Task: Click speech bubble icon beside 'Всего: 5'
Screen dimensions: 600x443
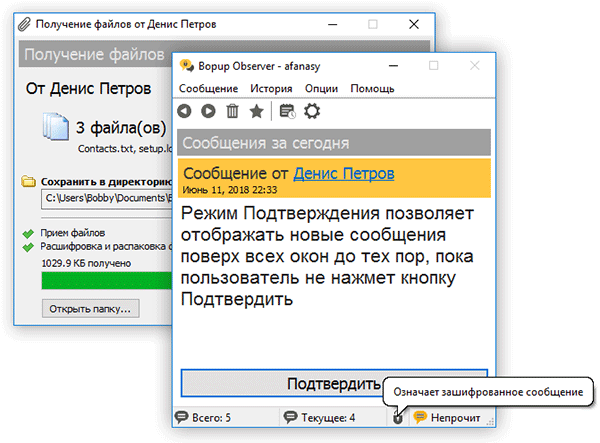Action: coord(181,417)
